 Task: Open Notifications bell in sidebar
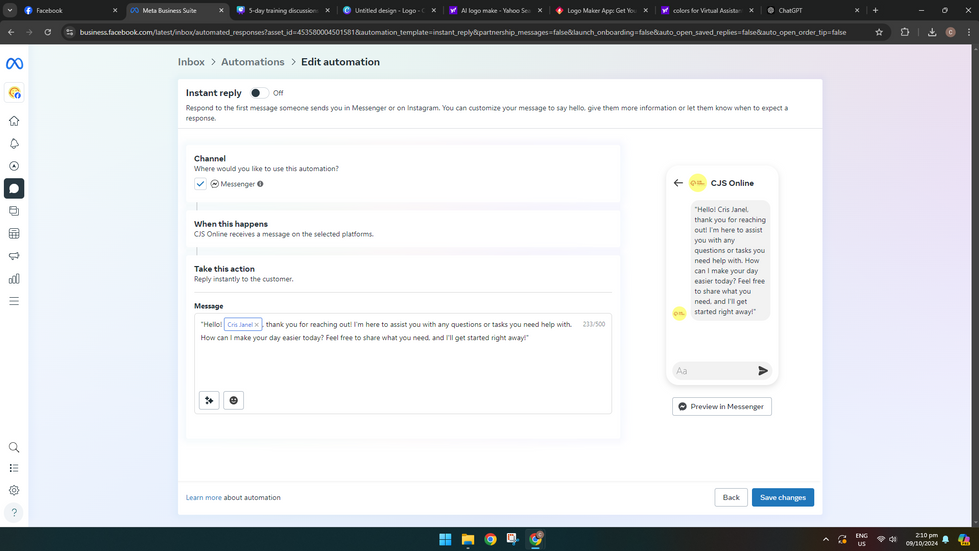[x=14, y=144]
